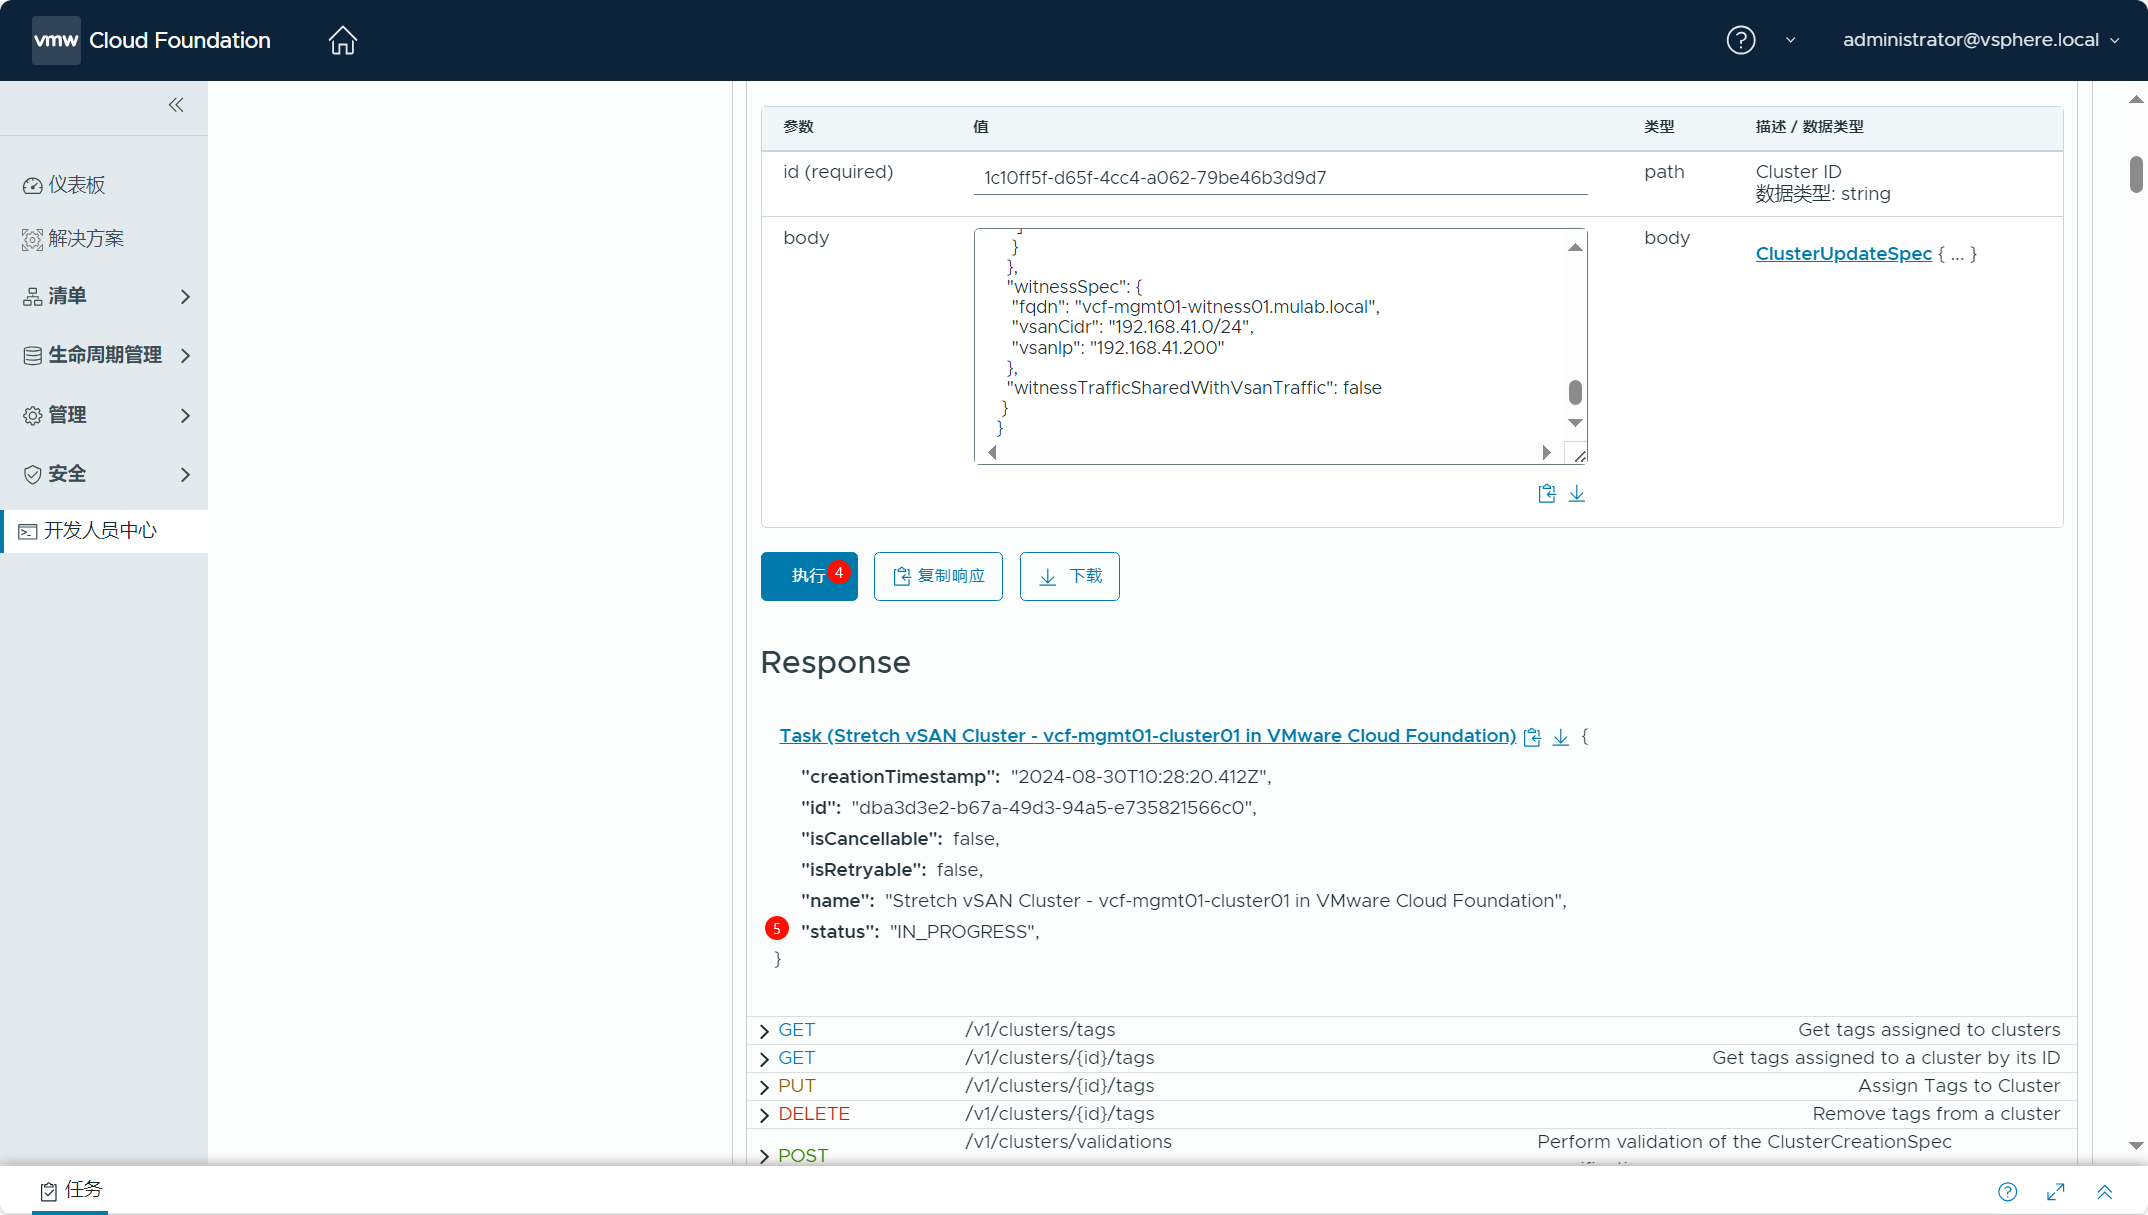2148x1215 pixels.
Task: Click the 执行 execute button
Action: tap(808, 576)
